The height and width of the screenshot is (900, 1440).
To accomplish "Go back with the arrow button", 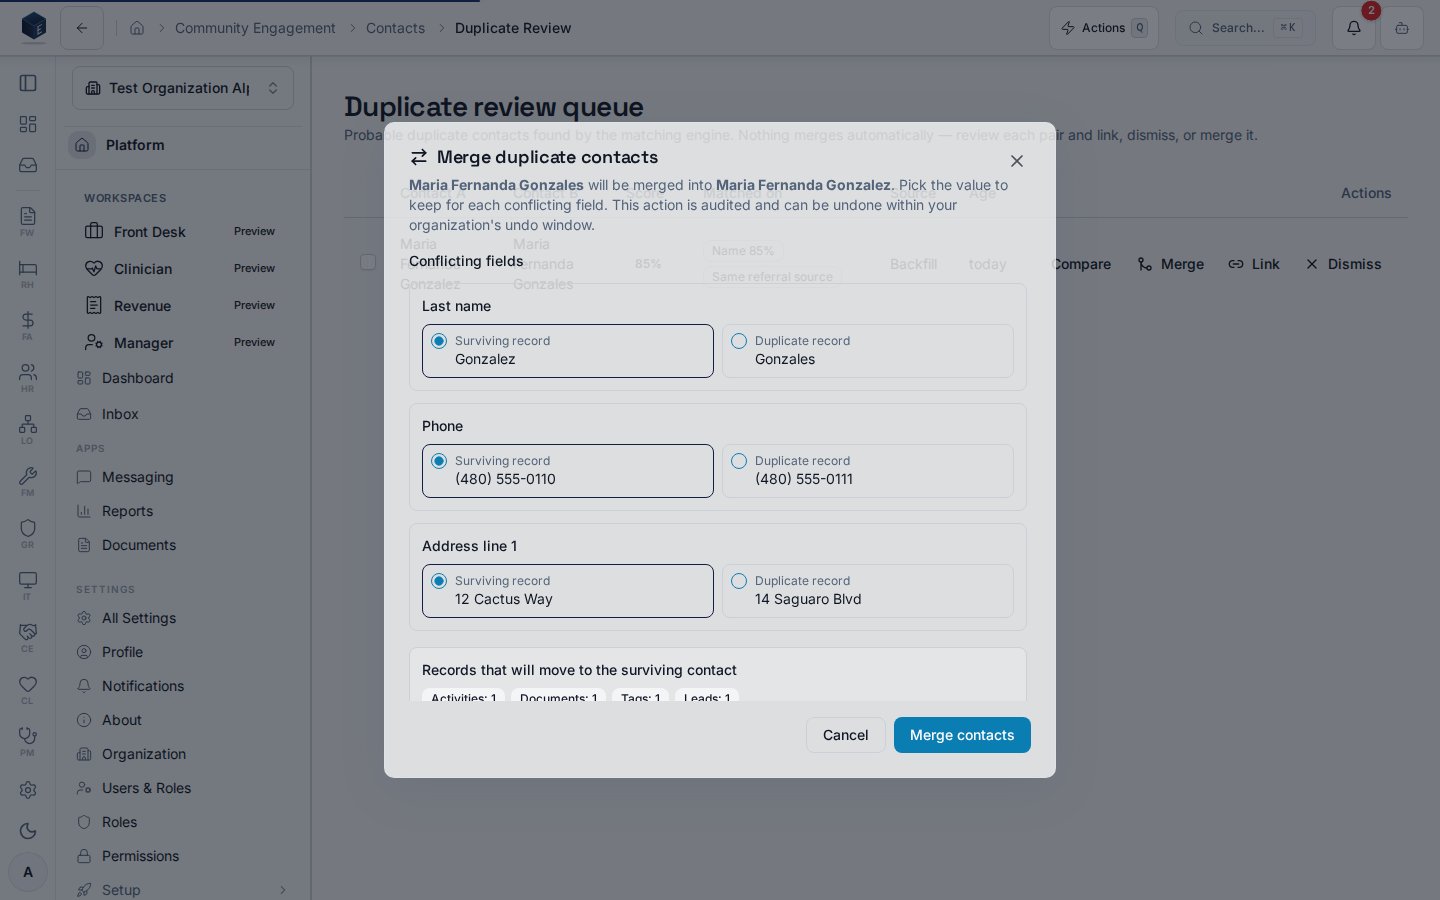I will [x=82, y=28].
